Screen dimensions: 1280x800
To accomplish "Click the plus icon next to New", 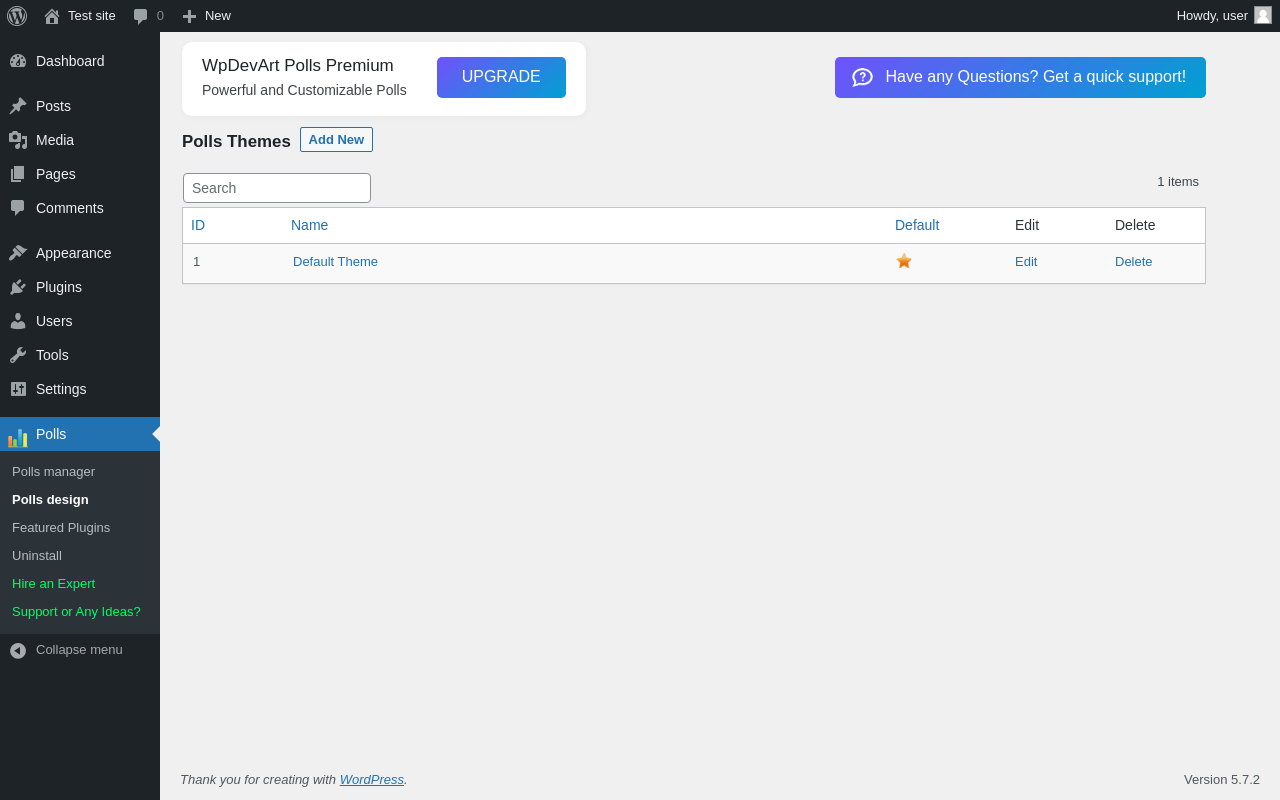I will (189, 16).
